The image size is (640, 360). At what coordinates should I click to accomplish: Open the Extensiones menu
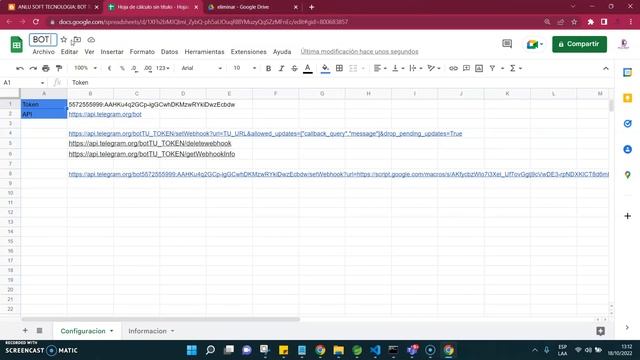pos(248,52)
